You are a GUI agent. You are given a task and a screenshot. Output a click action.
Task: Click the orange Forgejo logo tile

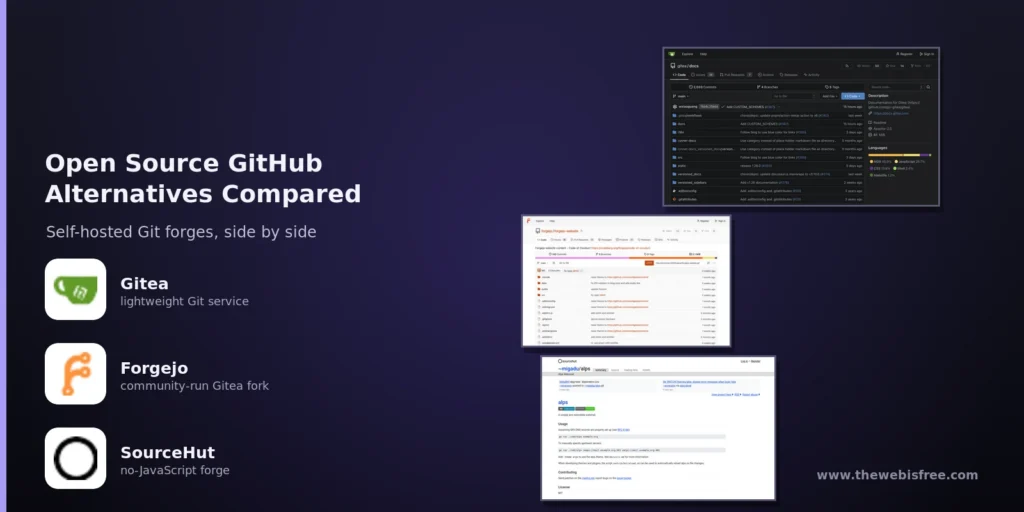tap(75, 374)
